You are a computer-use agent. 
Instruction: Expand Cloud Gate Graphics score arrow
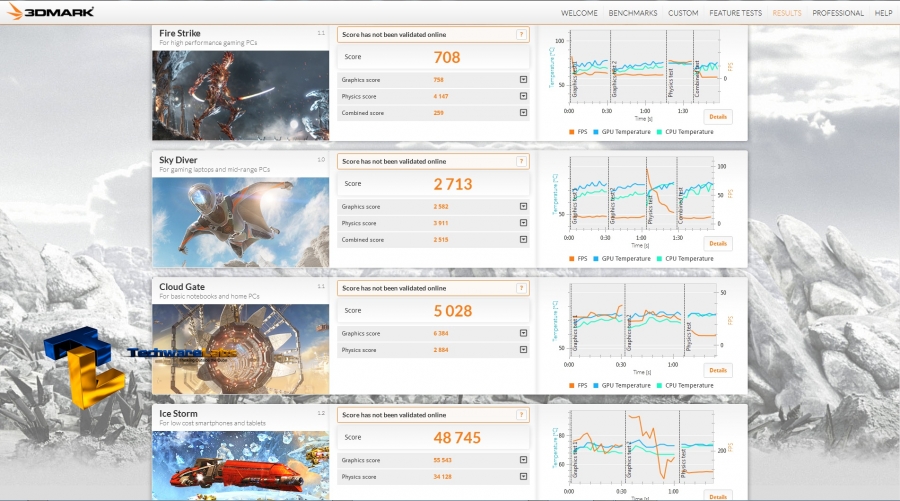[x=523, y=333]
